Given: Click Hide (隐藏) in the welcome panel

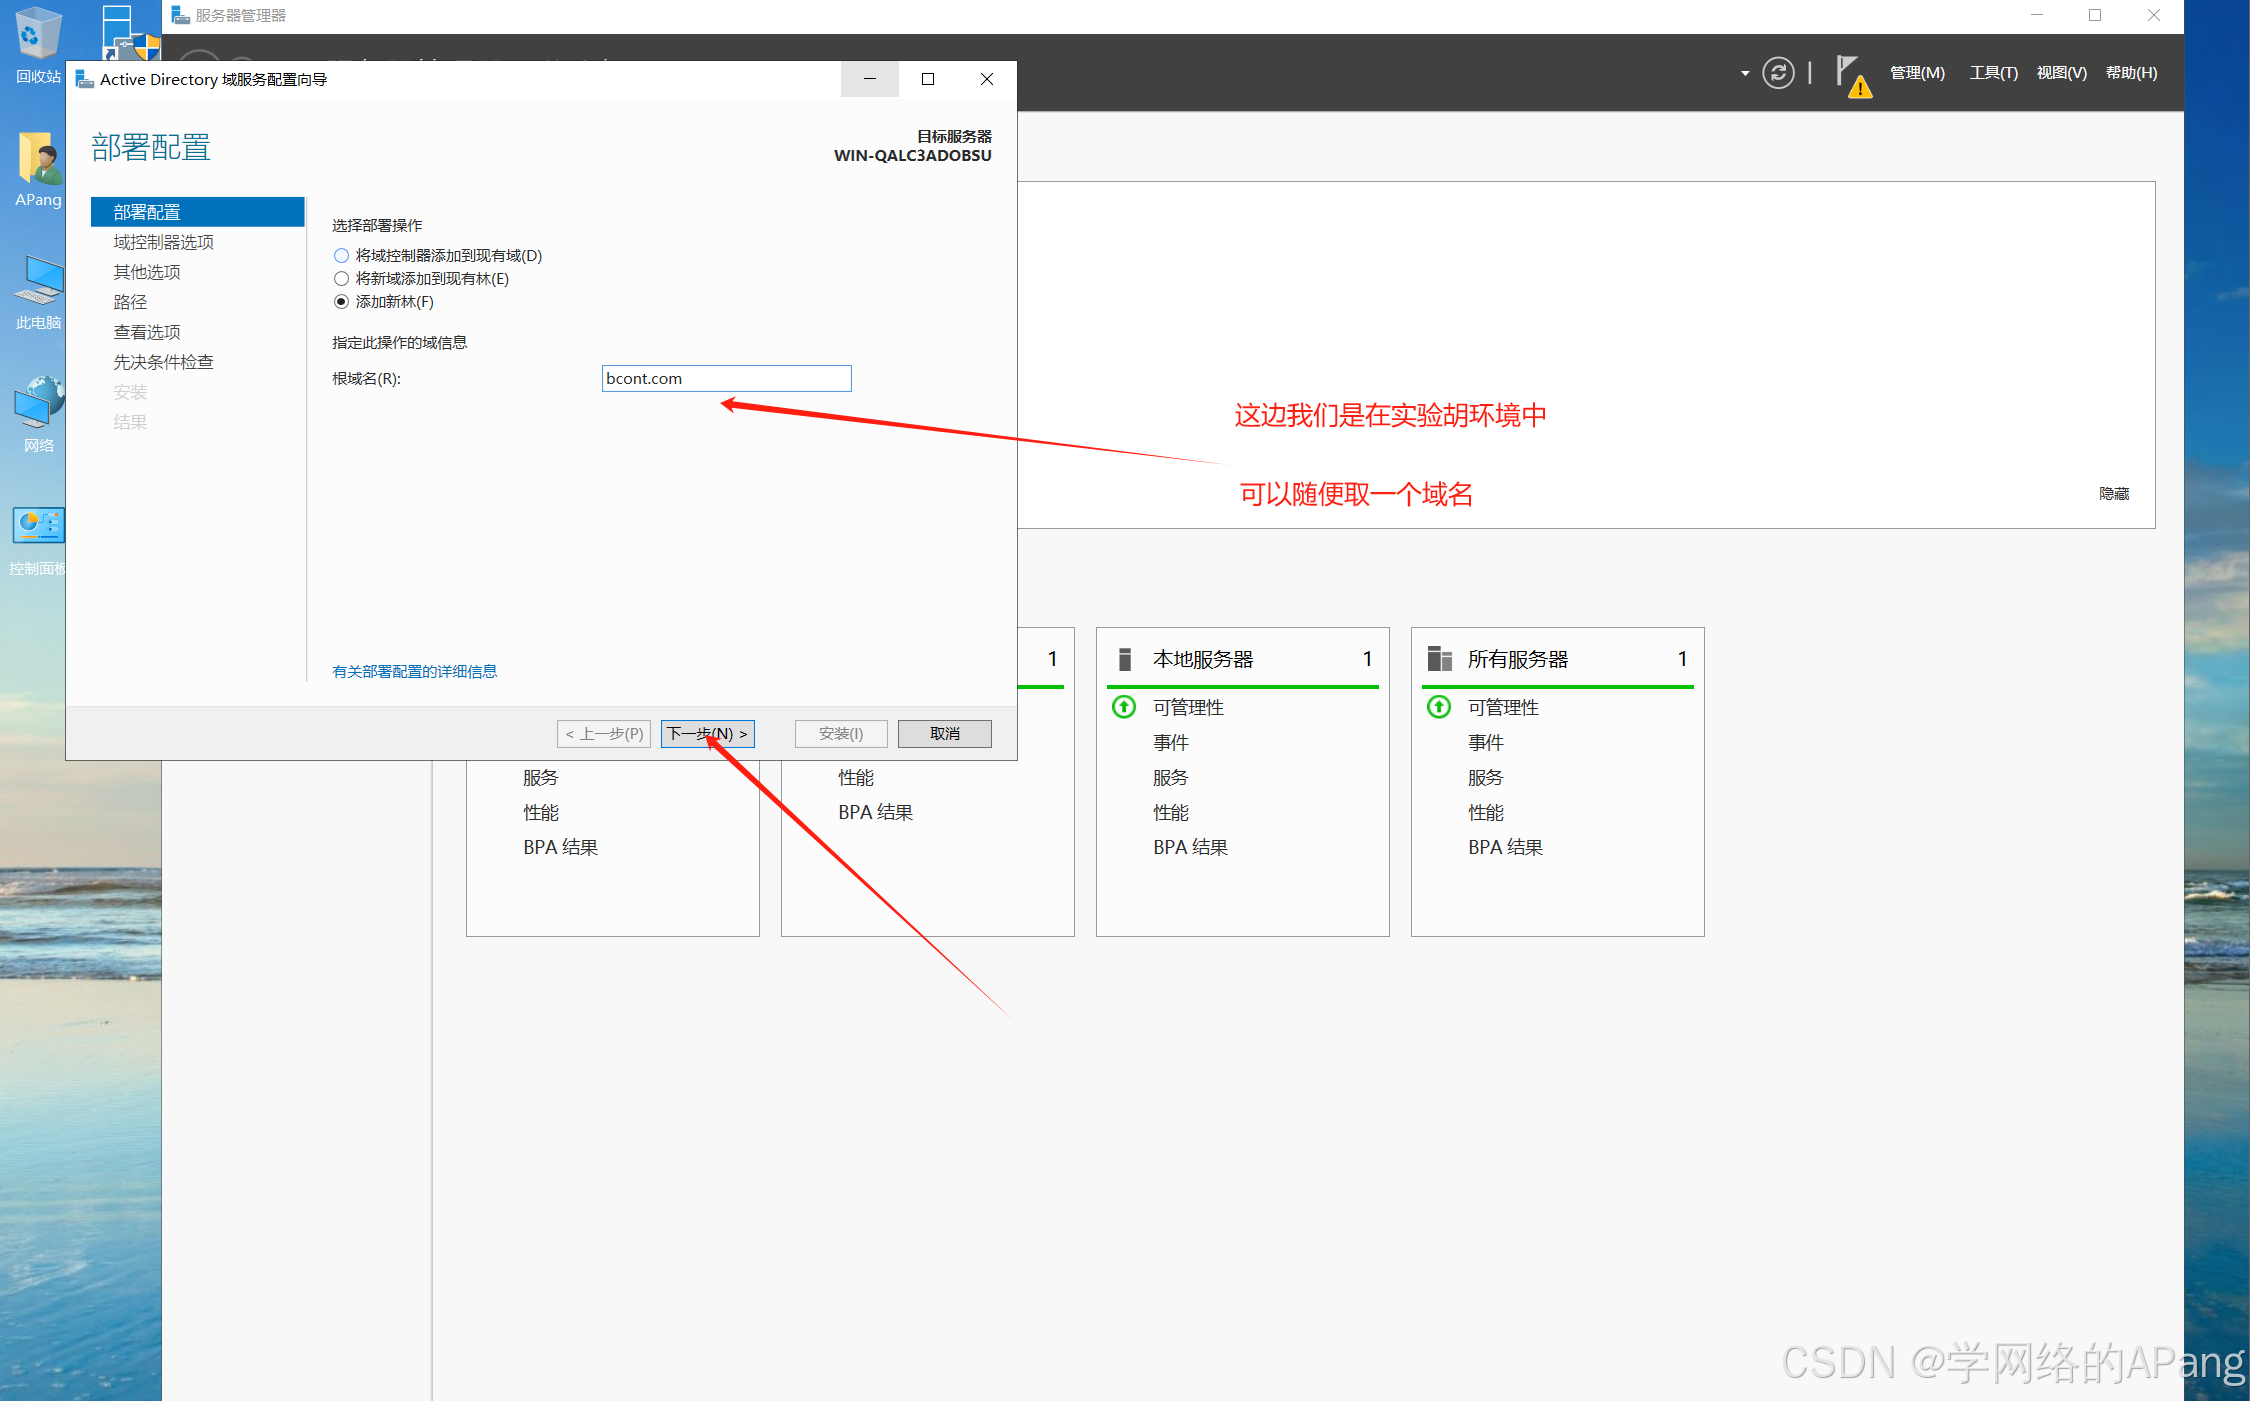Looking at the screenshot, I should click(2113, 494).
